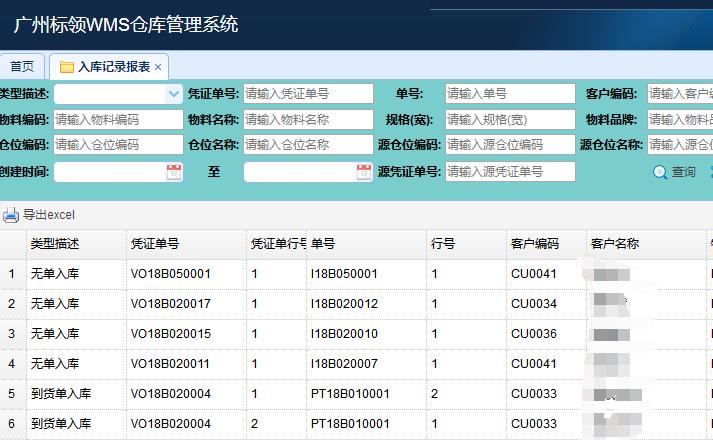Select the 入库记录报表 tab

tap(113, 67)
